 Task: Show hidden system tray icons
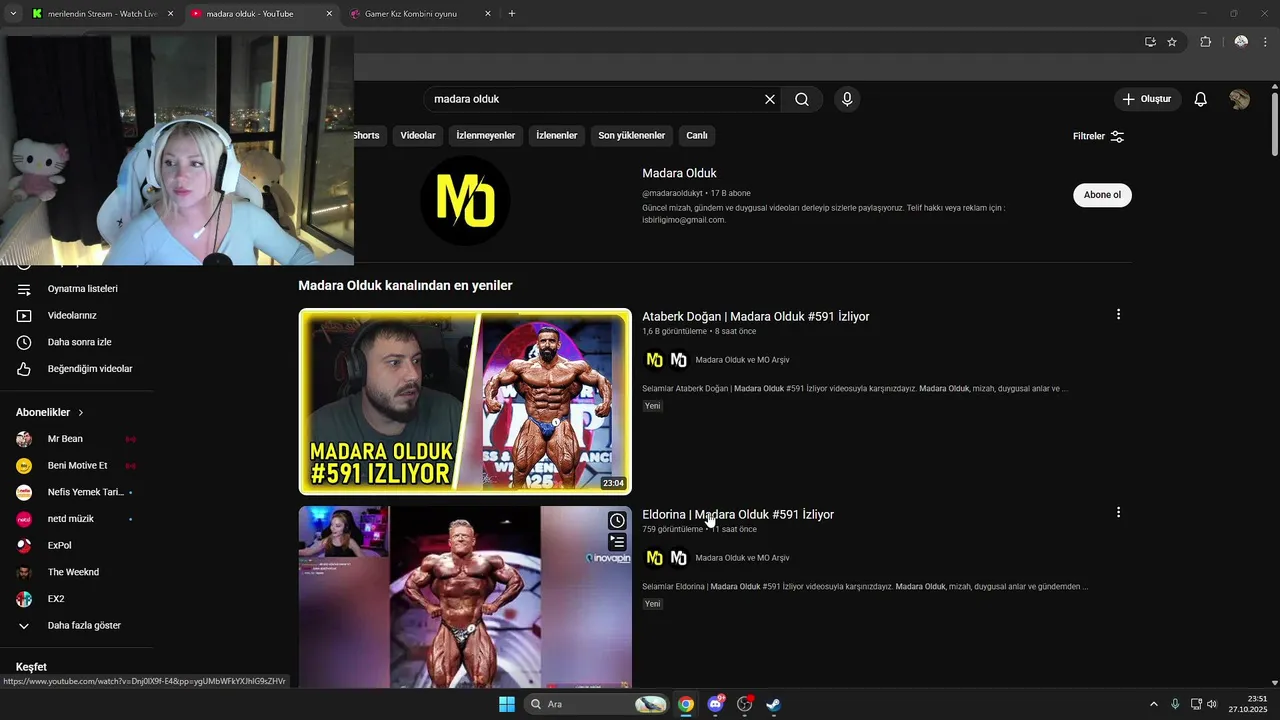point(1153,704)
